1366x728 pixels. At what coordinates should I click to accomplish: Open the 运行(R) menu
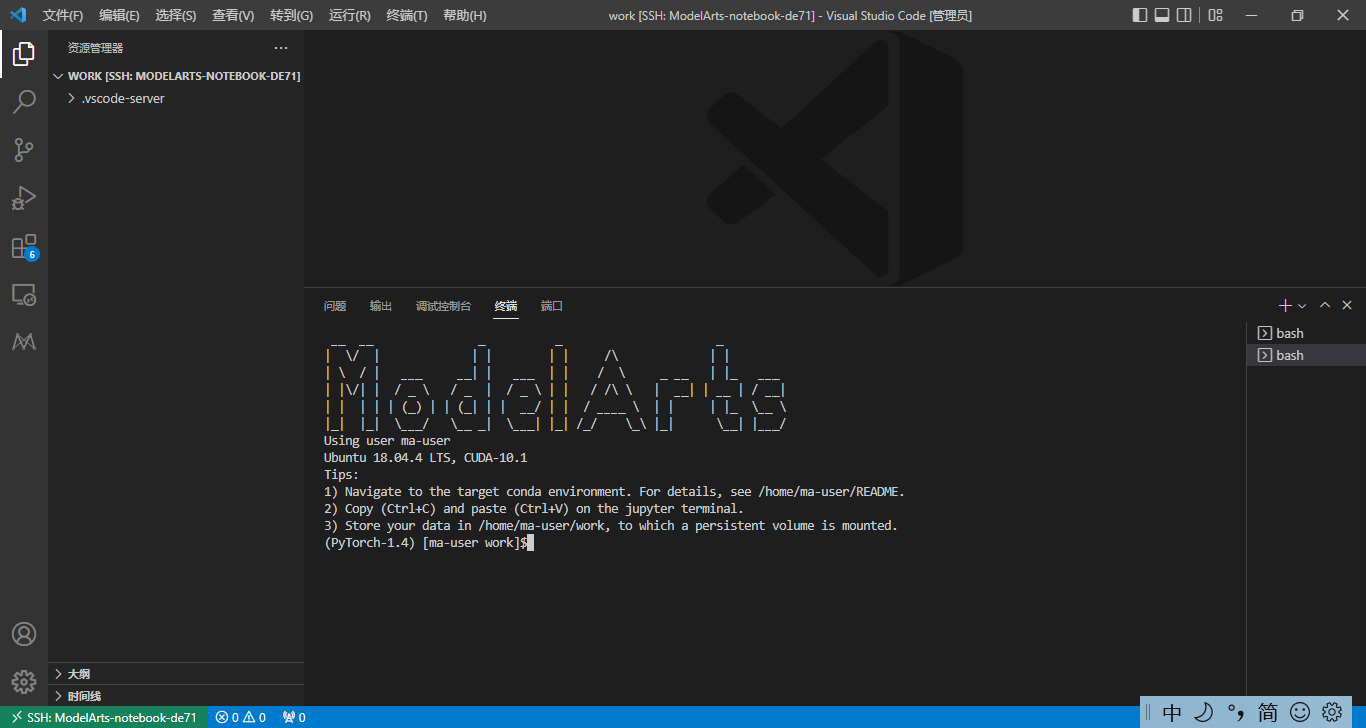point(349,15)
